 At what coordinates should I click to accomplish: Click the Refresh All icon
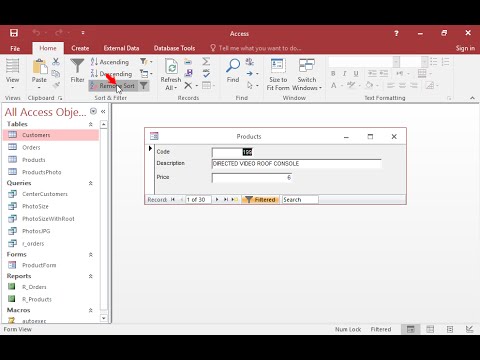point(171,67)
